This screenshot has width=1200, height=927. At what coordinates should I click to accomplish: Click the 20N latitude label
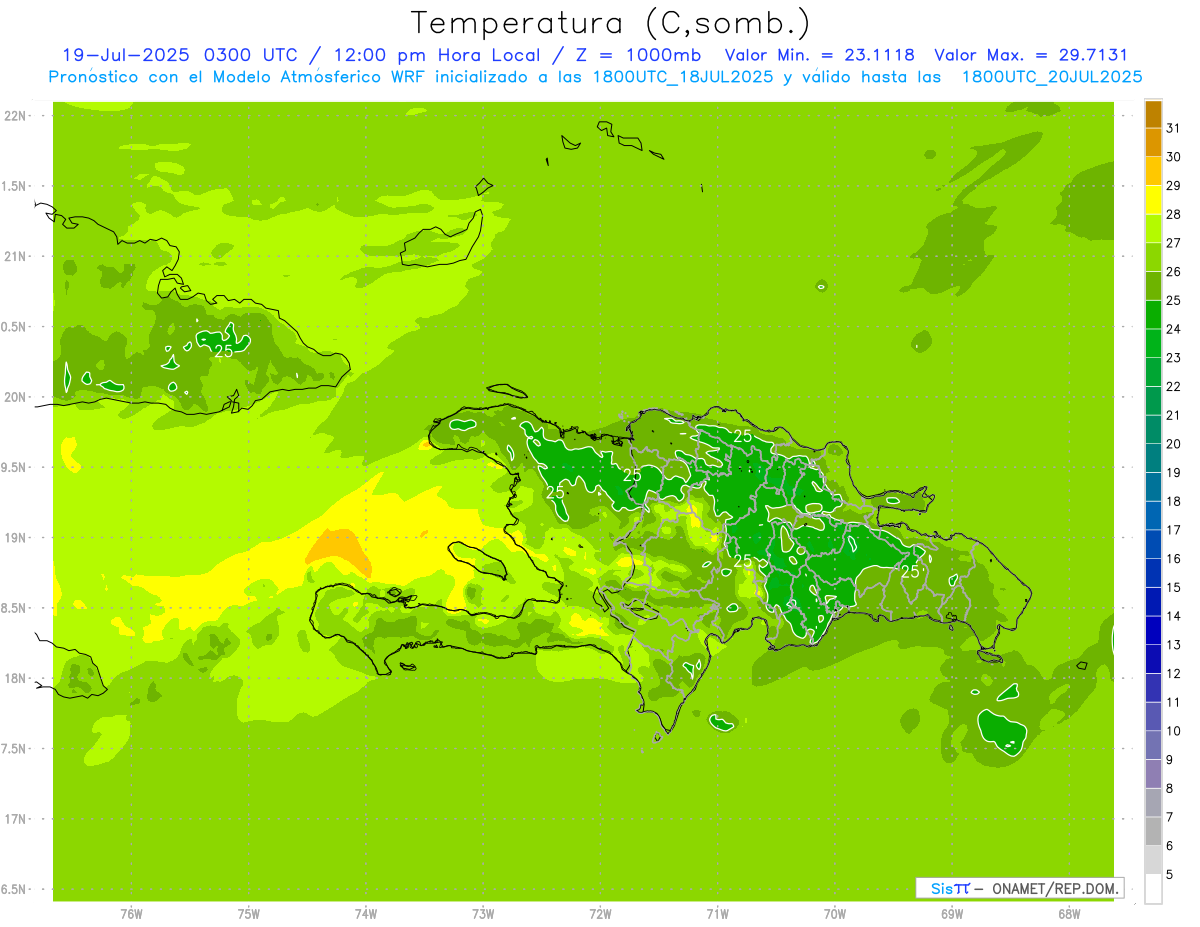16,397
